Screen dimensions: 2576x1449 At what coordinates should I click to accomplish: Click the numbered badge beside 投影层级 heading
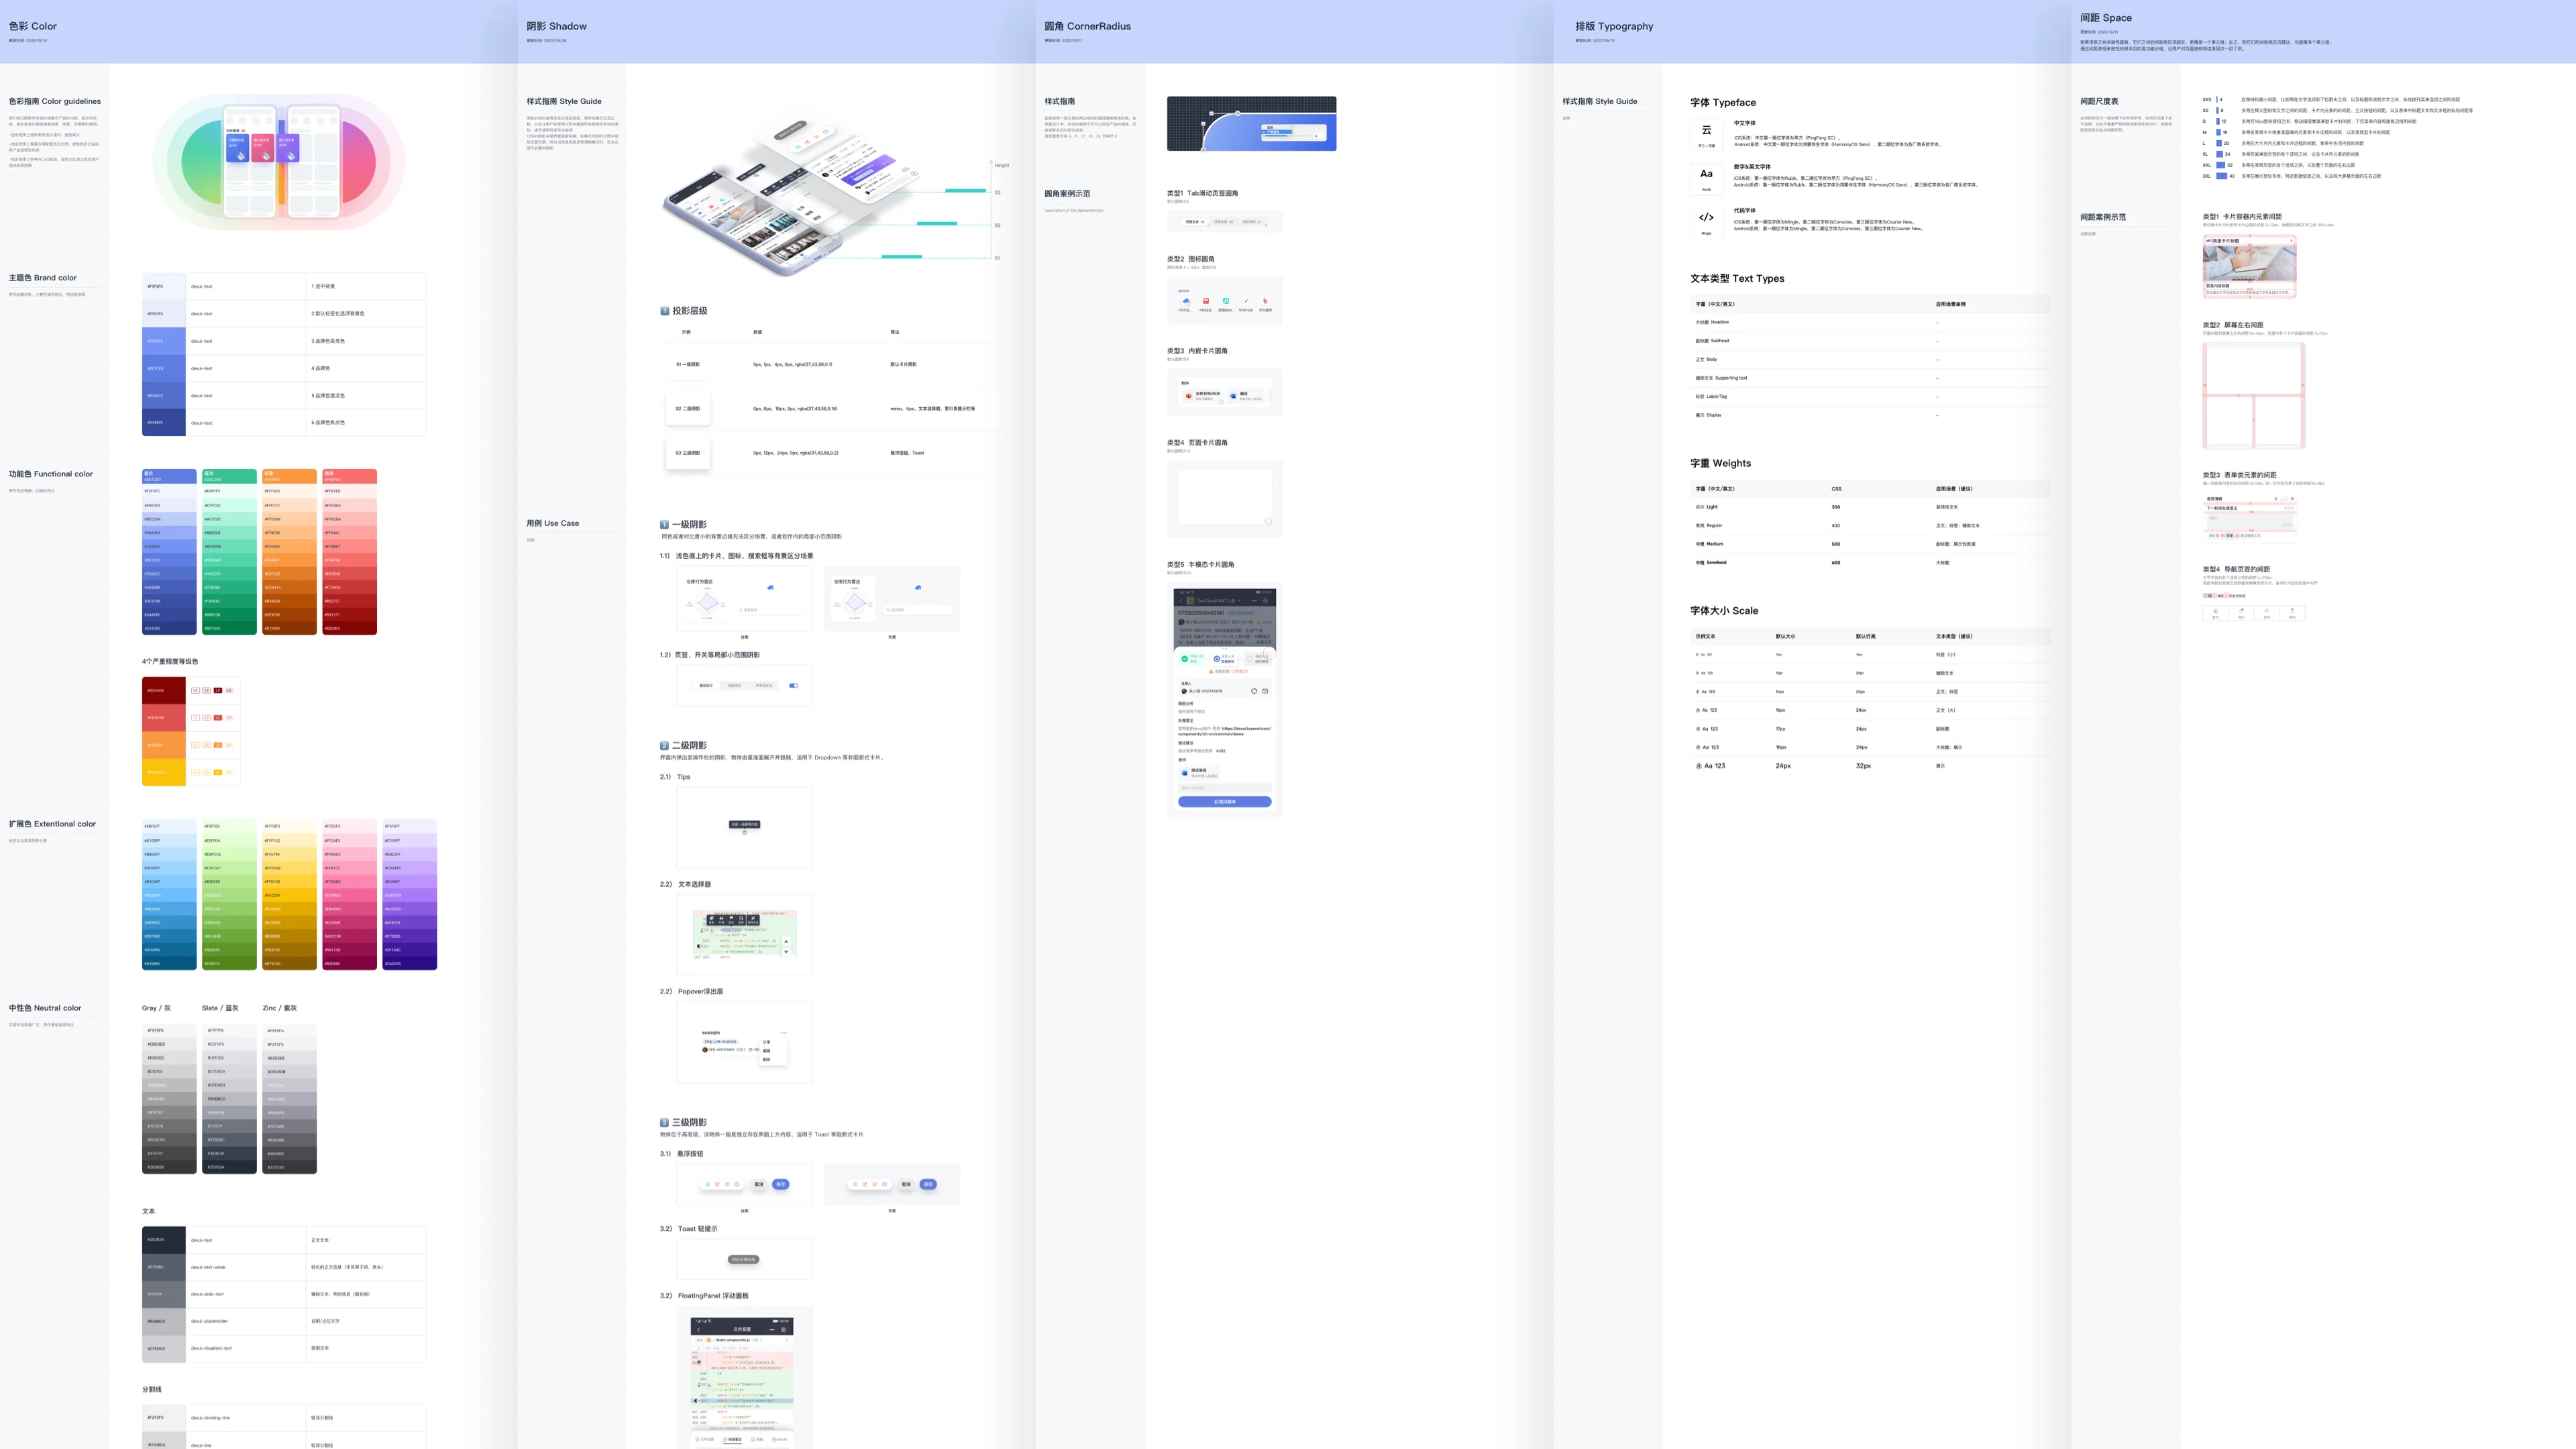click(664, 311)
